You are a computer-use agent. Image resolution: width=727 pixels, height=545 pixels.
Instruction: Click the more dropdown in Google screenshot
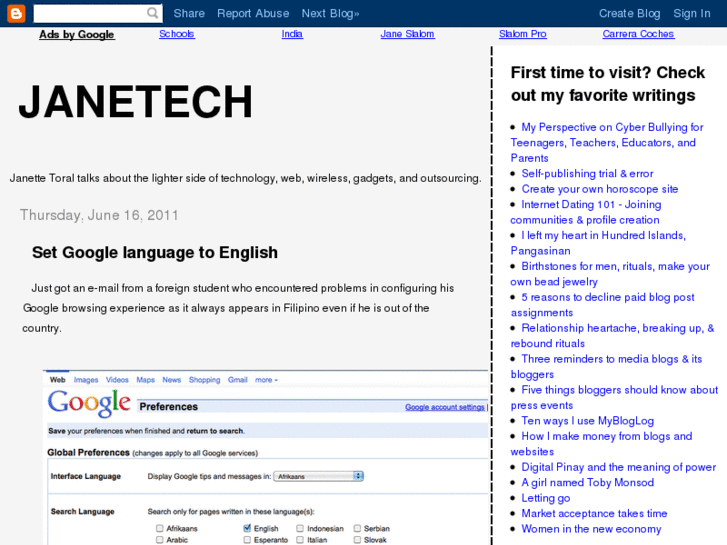[266, 380]
